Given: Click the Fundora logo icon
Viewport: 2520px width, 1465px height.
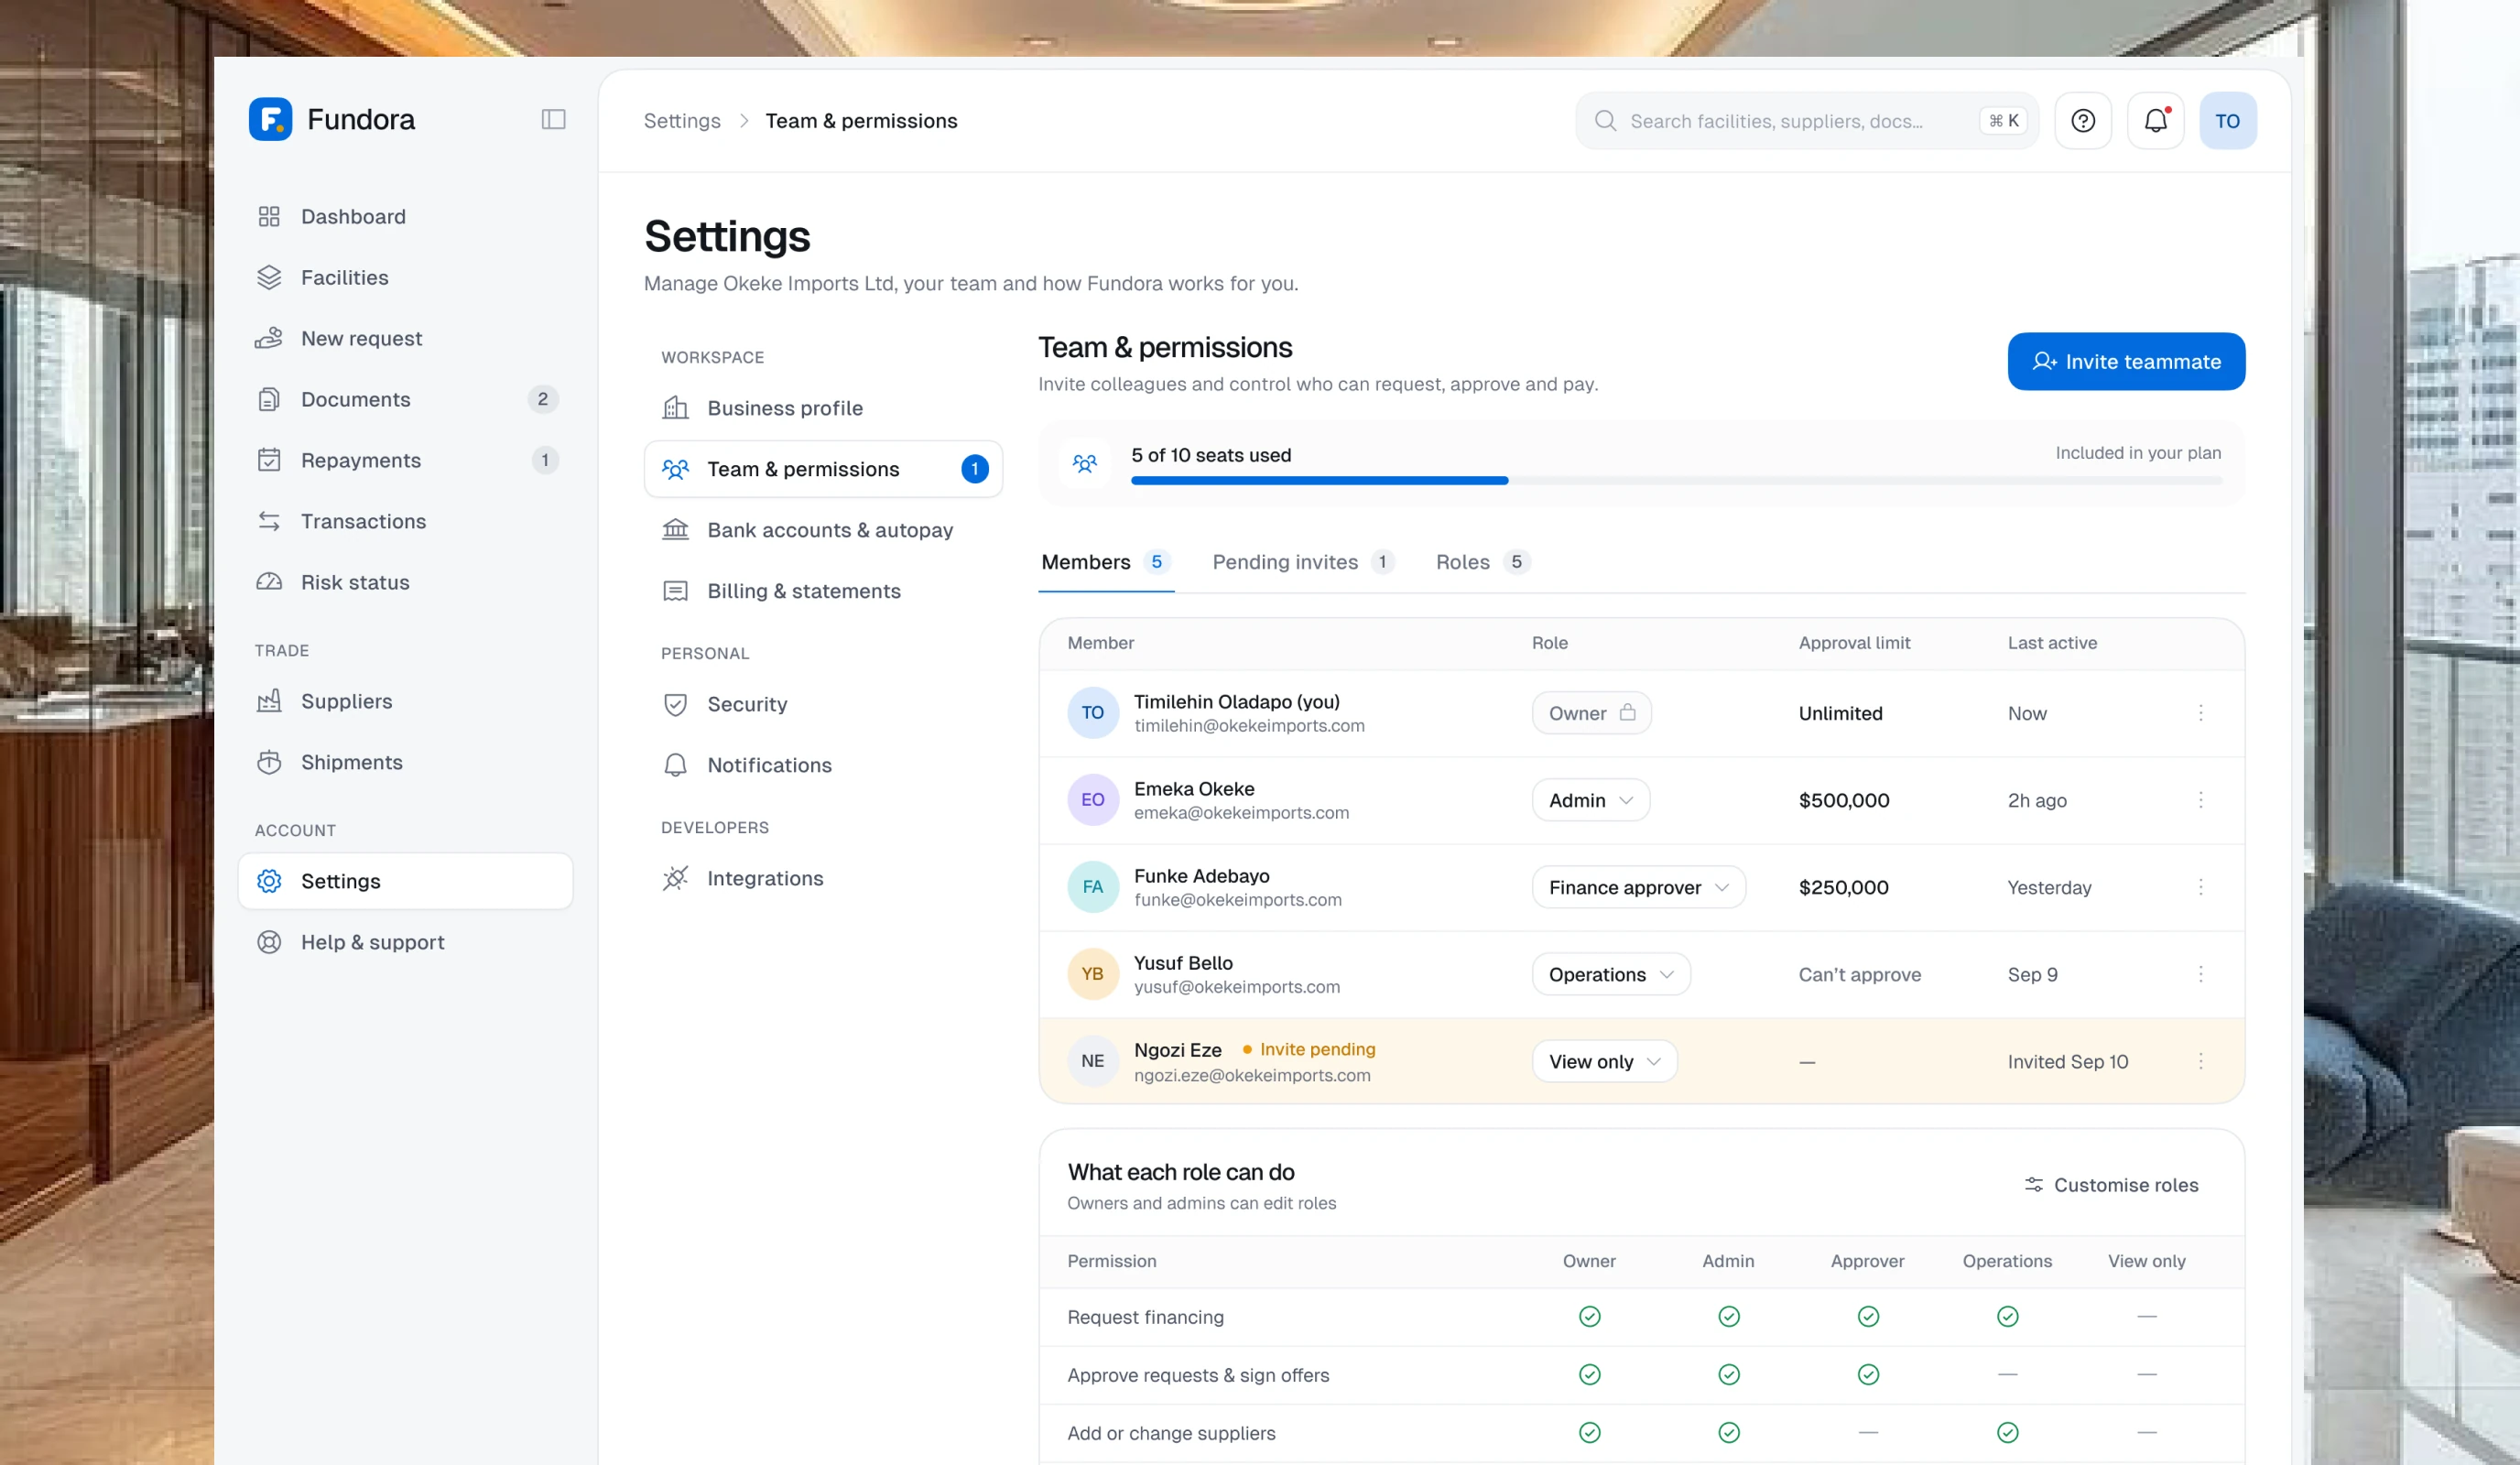Looking at the screenshot, I should tap(270, 119).
